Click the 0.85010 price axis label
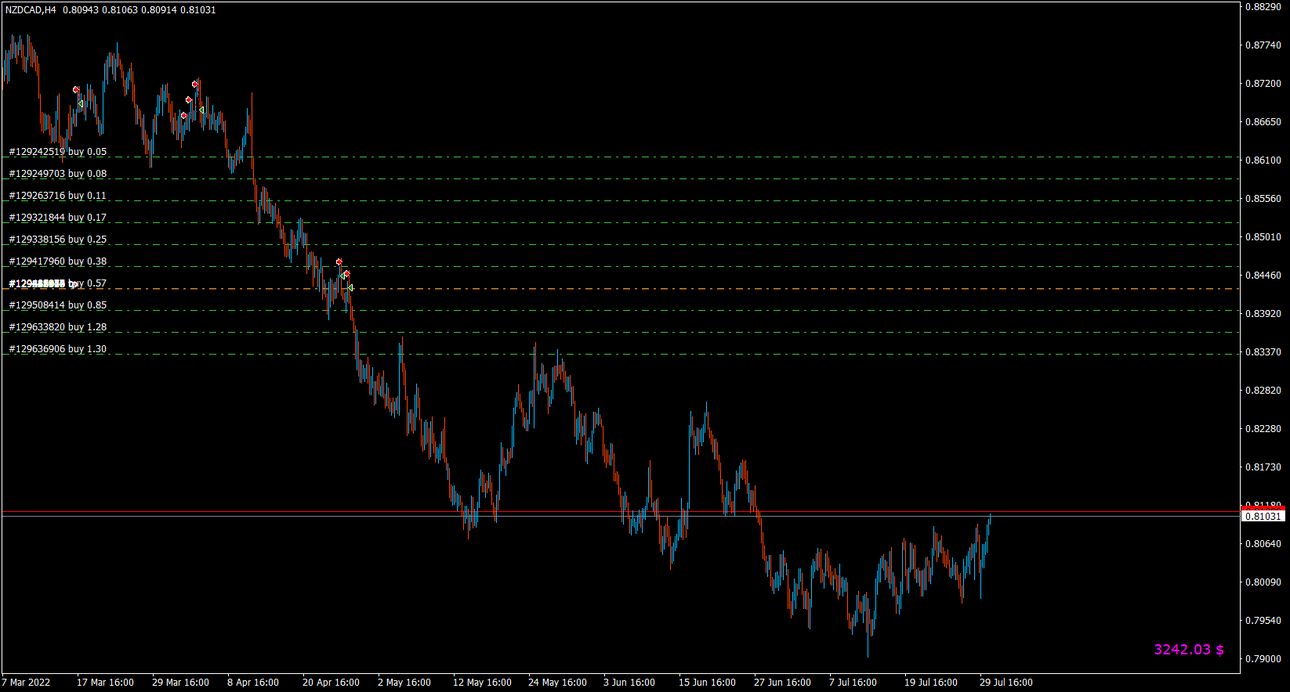The width and height of the screenshot is (1290, 692). [x=1262, y=237]
